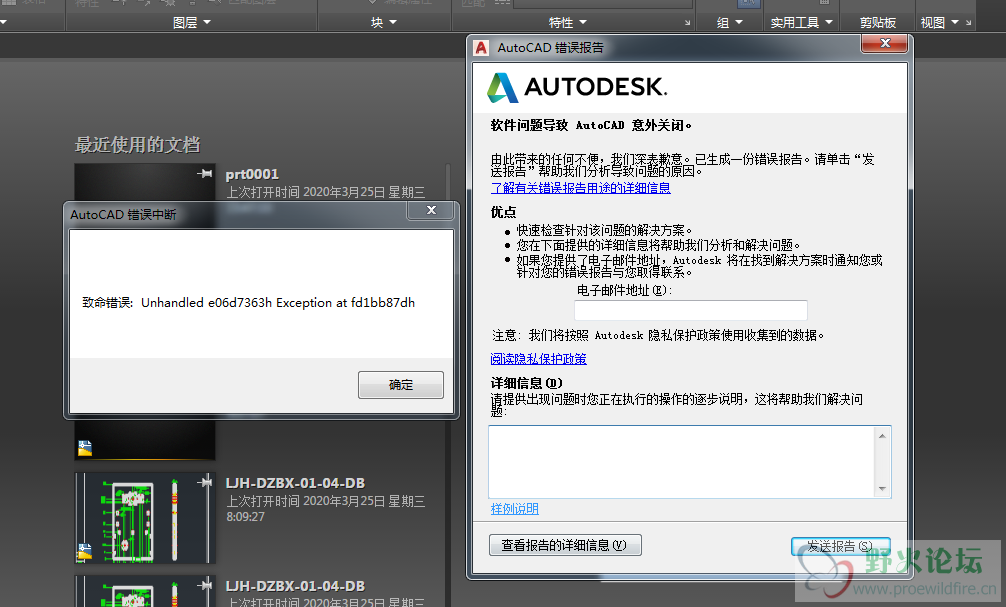Click the 最近使用的文档 heading
Image resolution: width=1006 pixels, height=607 pixels.
point(137,145)
